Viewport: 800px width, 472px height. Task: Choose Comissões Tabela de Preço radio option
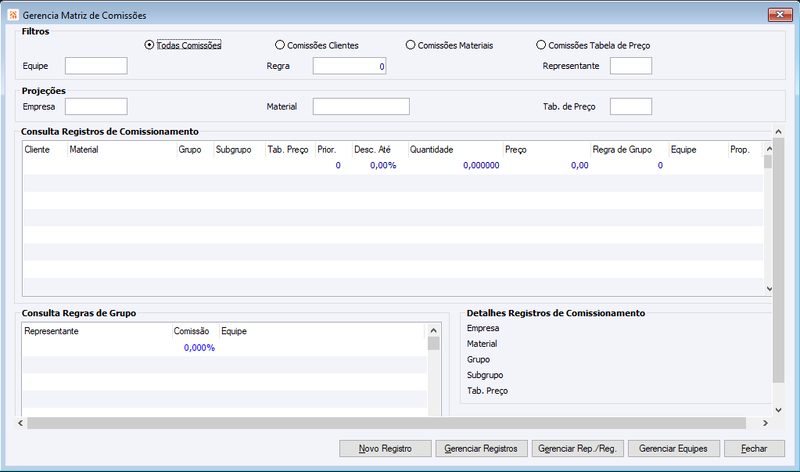(x=593, y=45)
